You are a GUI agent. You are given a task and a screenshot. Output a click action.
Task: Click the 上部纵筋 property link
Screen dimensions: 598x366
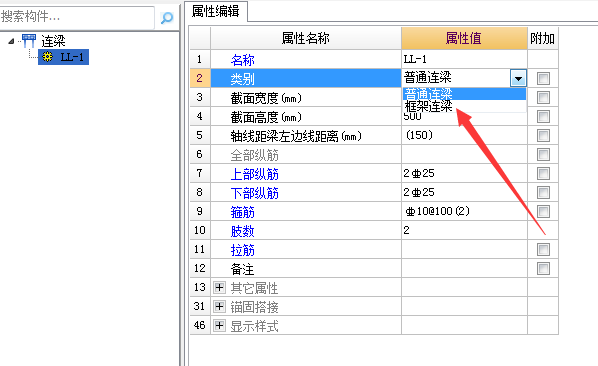254,174
